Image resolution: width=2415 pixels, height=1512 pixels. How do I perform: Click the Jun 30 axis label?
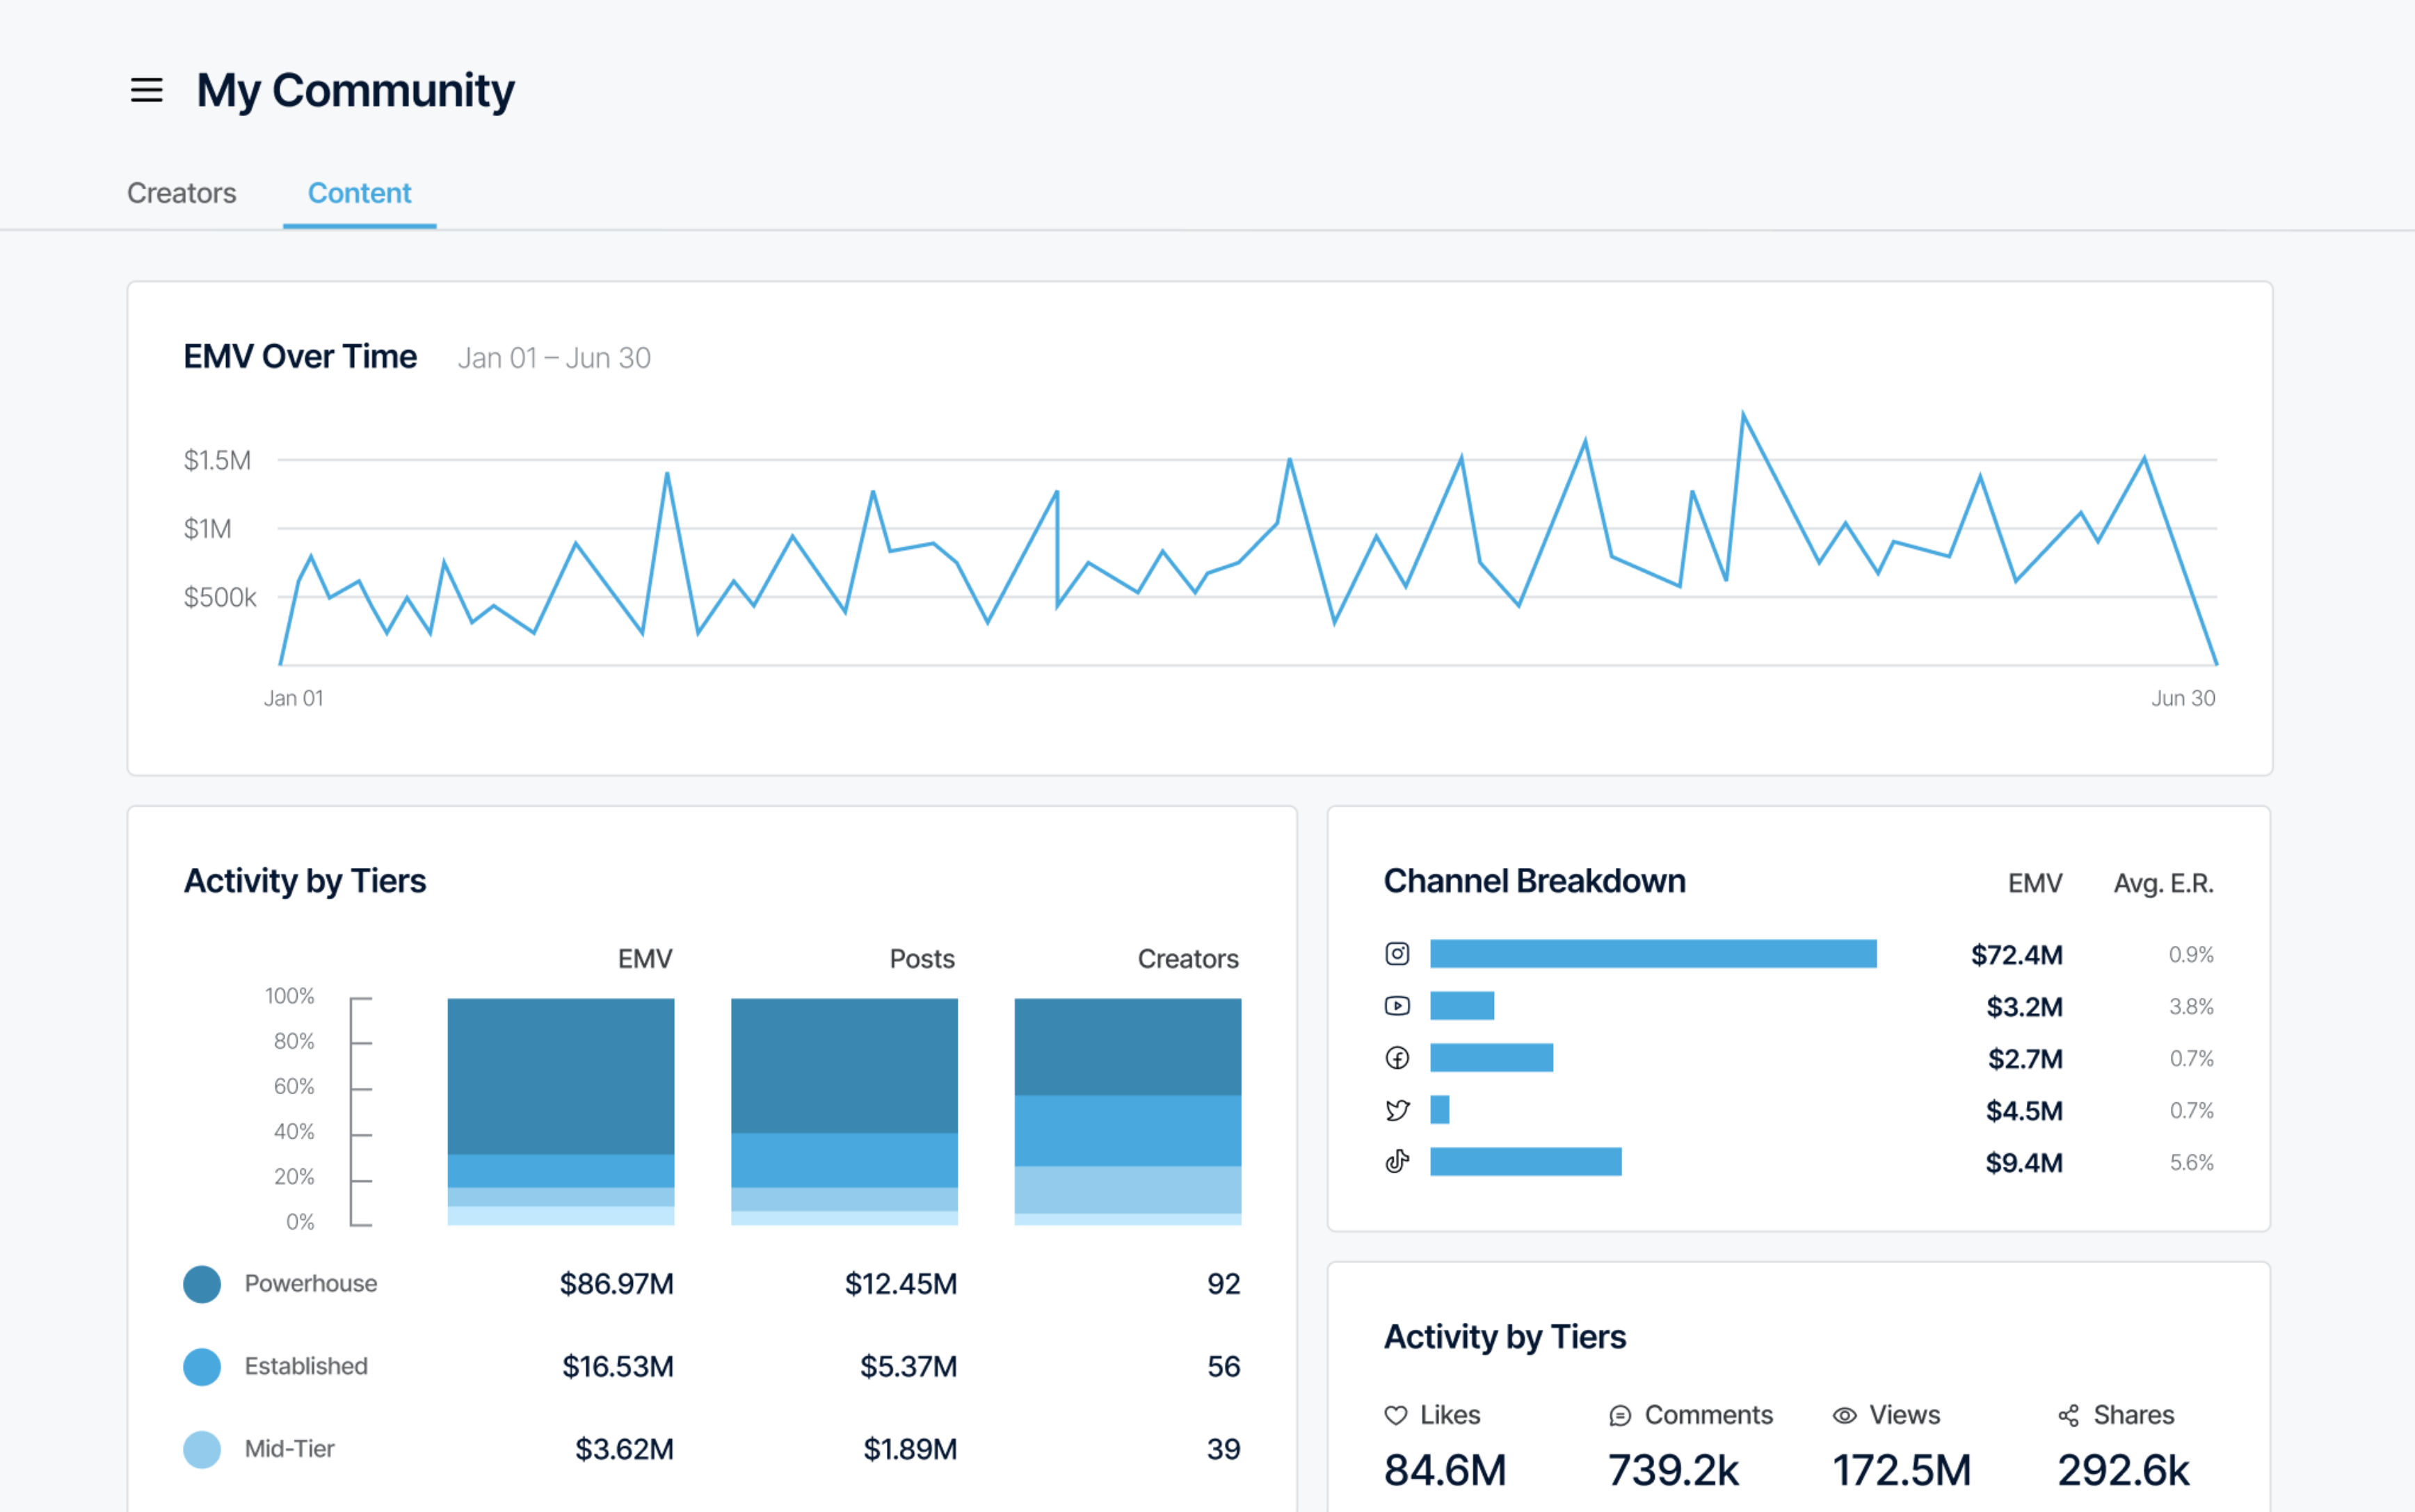(x=2184, y=699)
